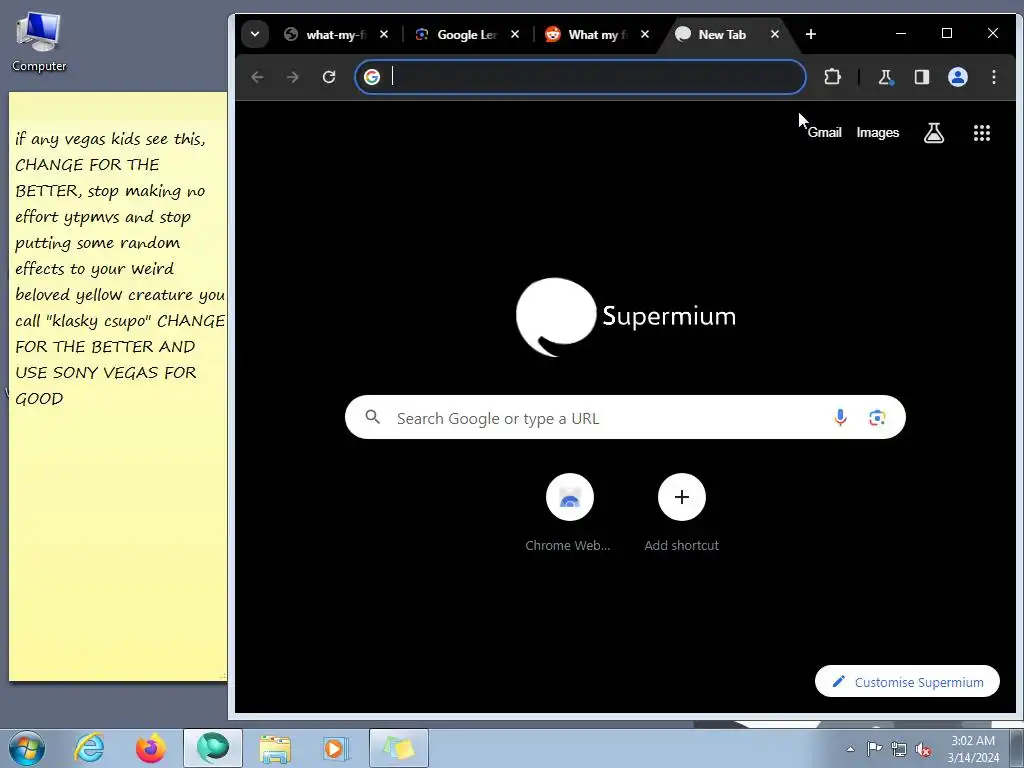Open network tray icon
This screenshot has width=1024, height=768.
pyautogui.click(x=899, y=749)
